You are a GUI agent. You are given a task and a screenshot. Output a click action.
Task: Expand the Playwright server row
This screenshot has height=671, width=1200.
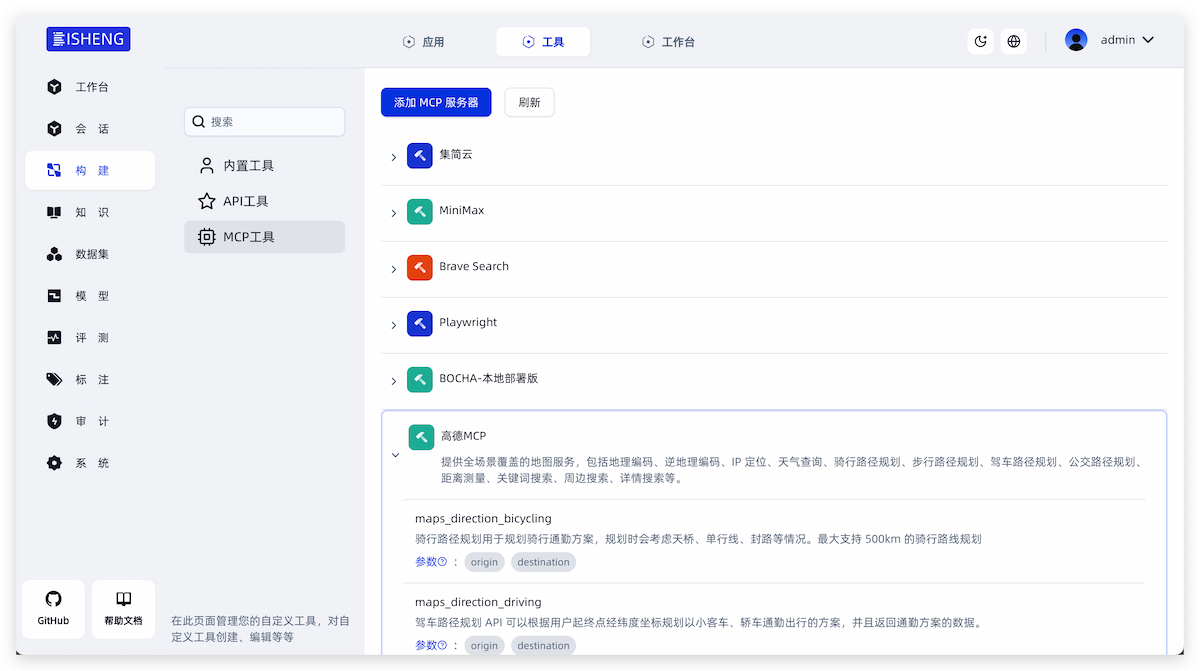pyautogui.click(x=394, y=325)
